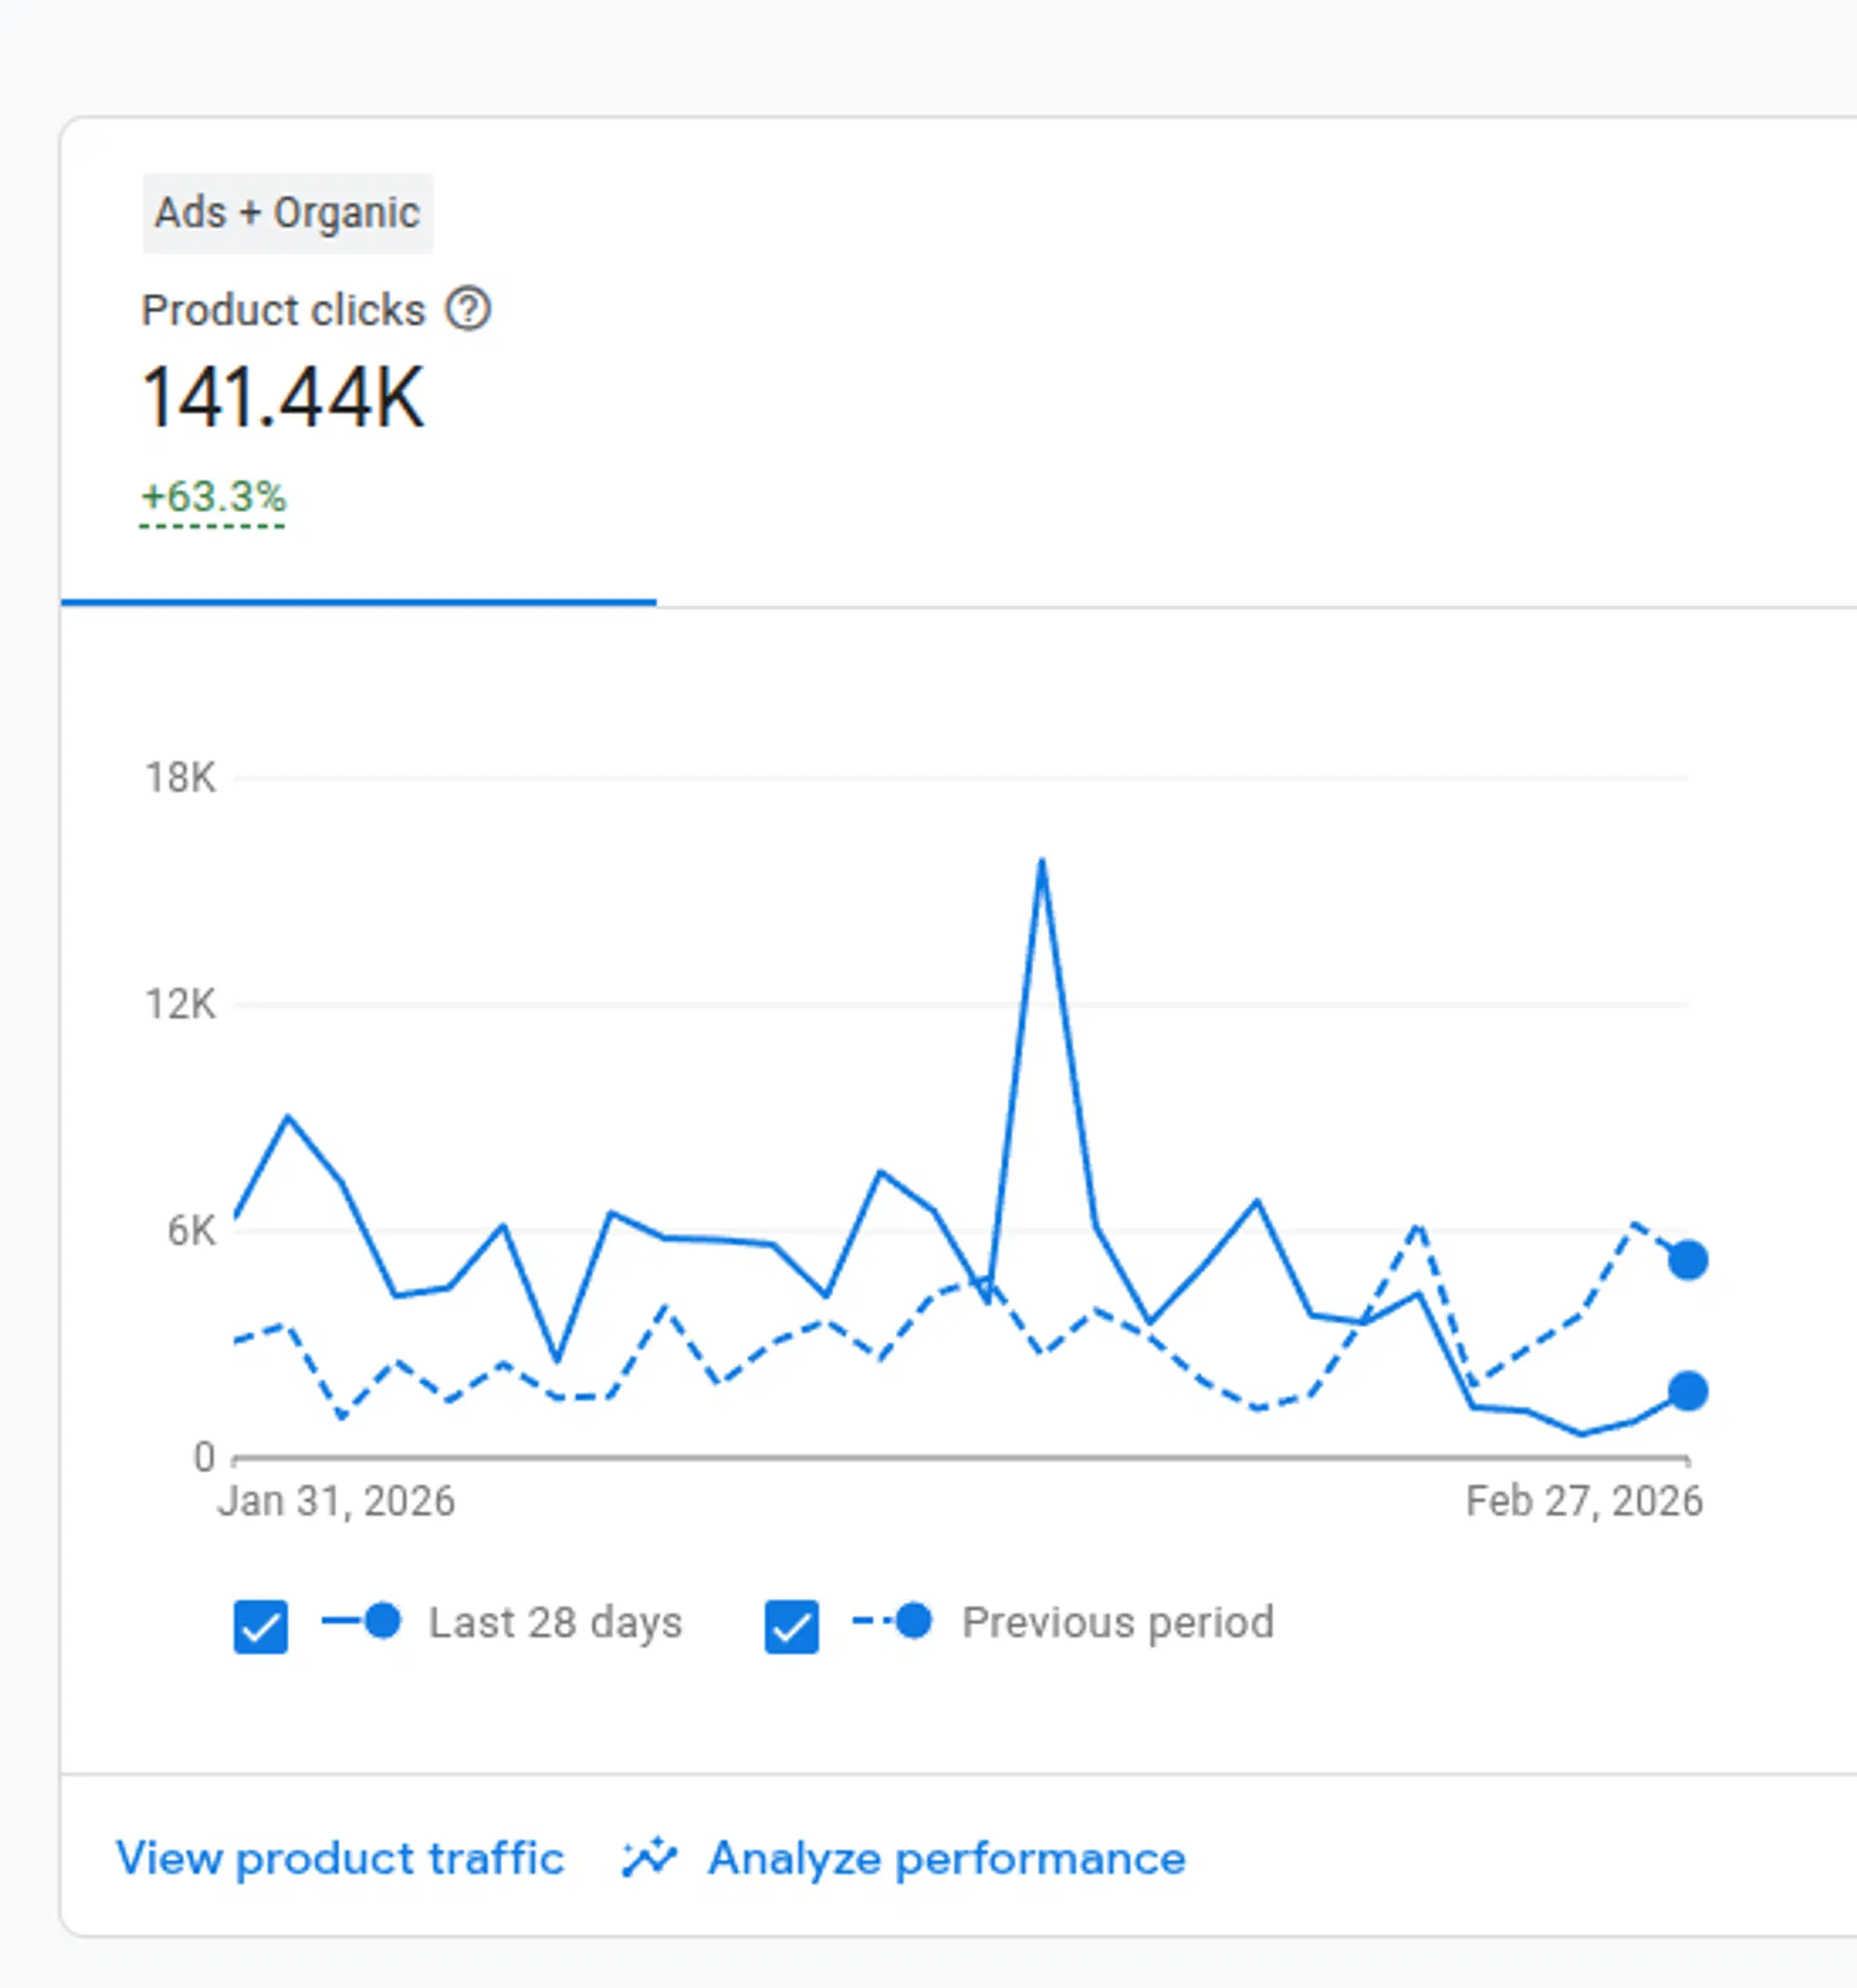Toggle Last 28 days series visibility
Screen dimensions: 1857x1988
(x=259, y=1622)
